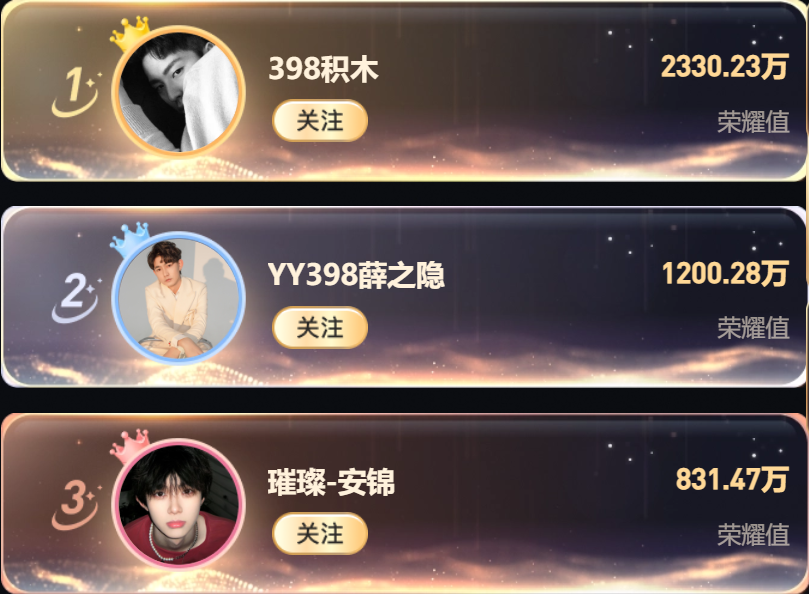Follow the user YY398薛之隐

pyautogui.click(x=320, y=328)
